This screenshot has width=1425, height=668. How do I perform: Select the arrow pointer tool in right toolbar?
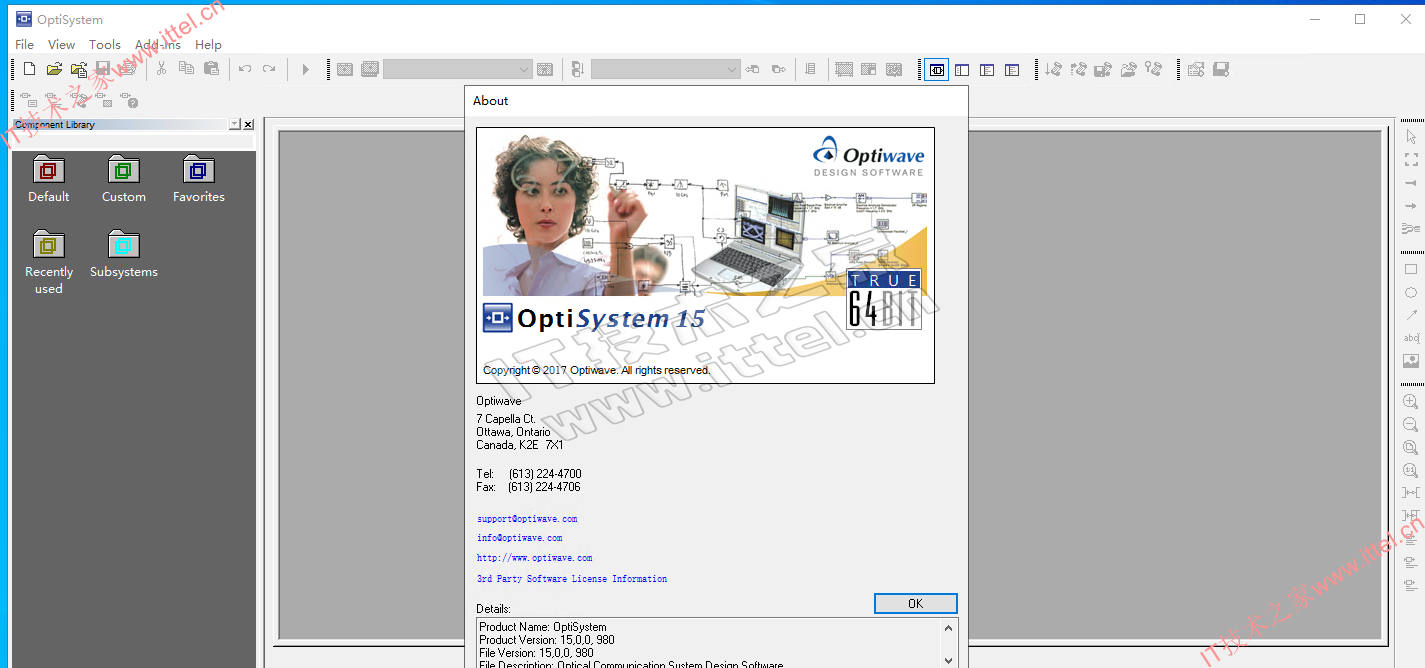click(x=1411, y=136)
